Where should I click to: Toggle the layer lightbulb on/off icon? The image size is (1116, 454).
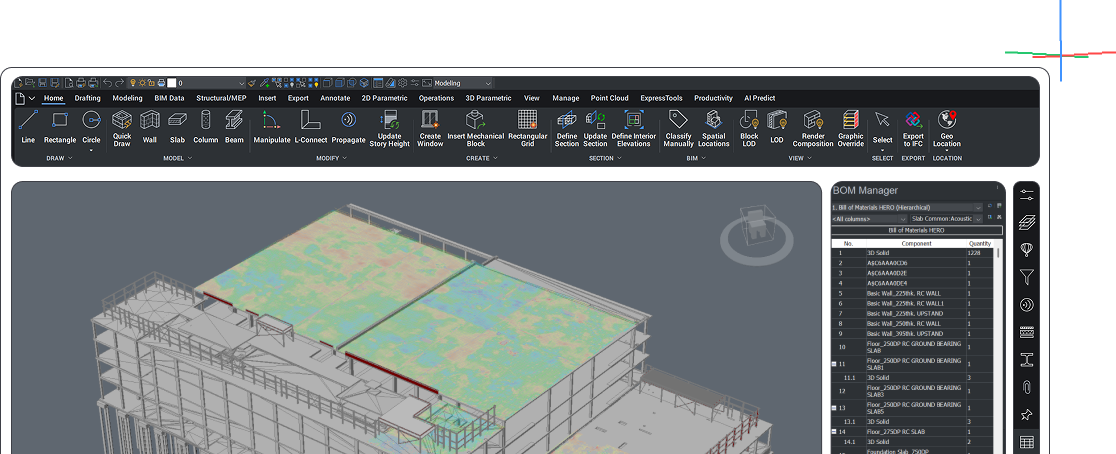click(x=132, y=83)
